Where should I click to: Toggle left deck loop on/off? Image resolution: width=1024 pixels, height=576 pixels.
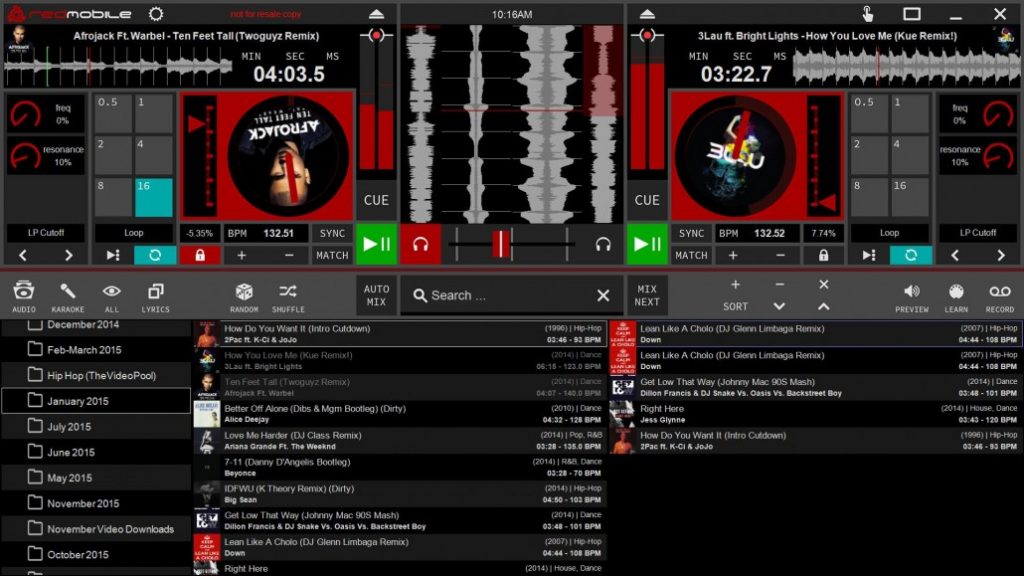click(155, 255)
